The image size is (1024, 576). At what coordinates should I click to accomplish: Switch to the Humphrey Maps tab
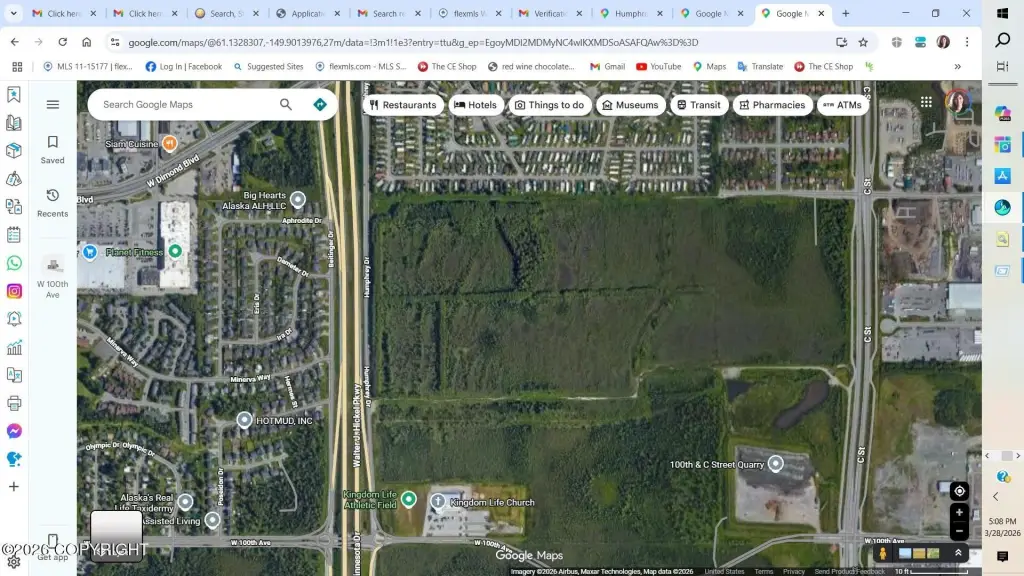tap(632, 14)
